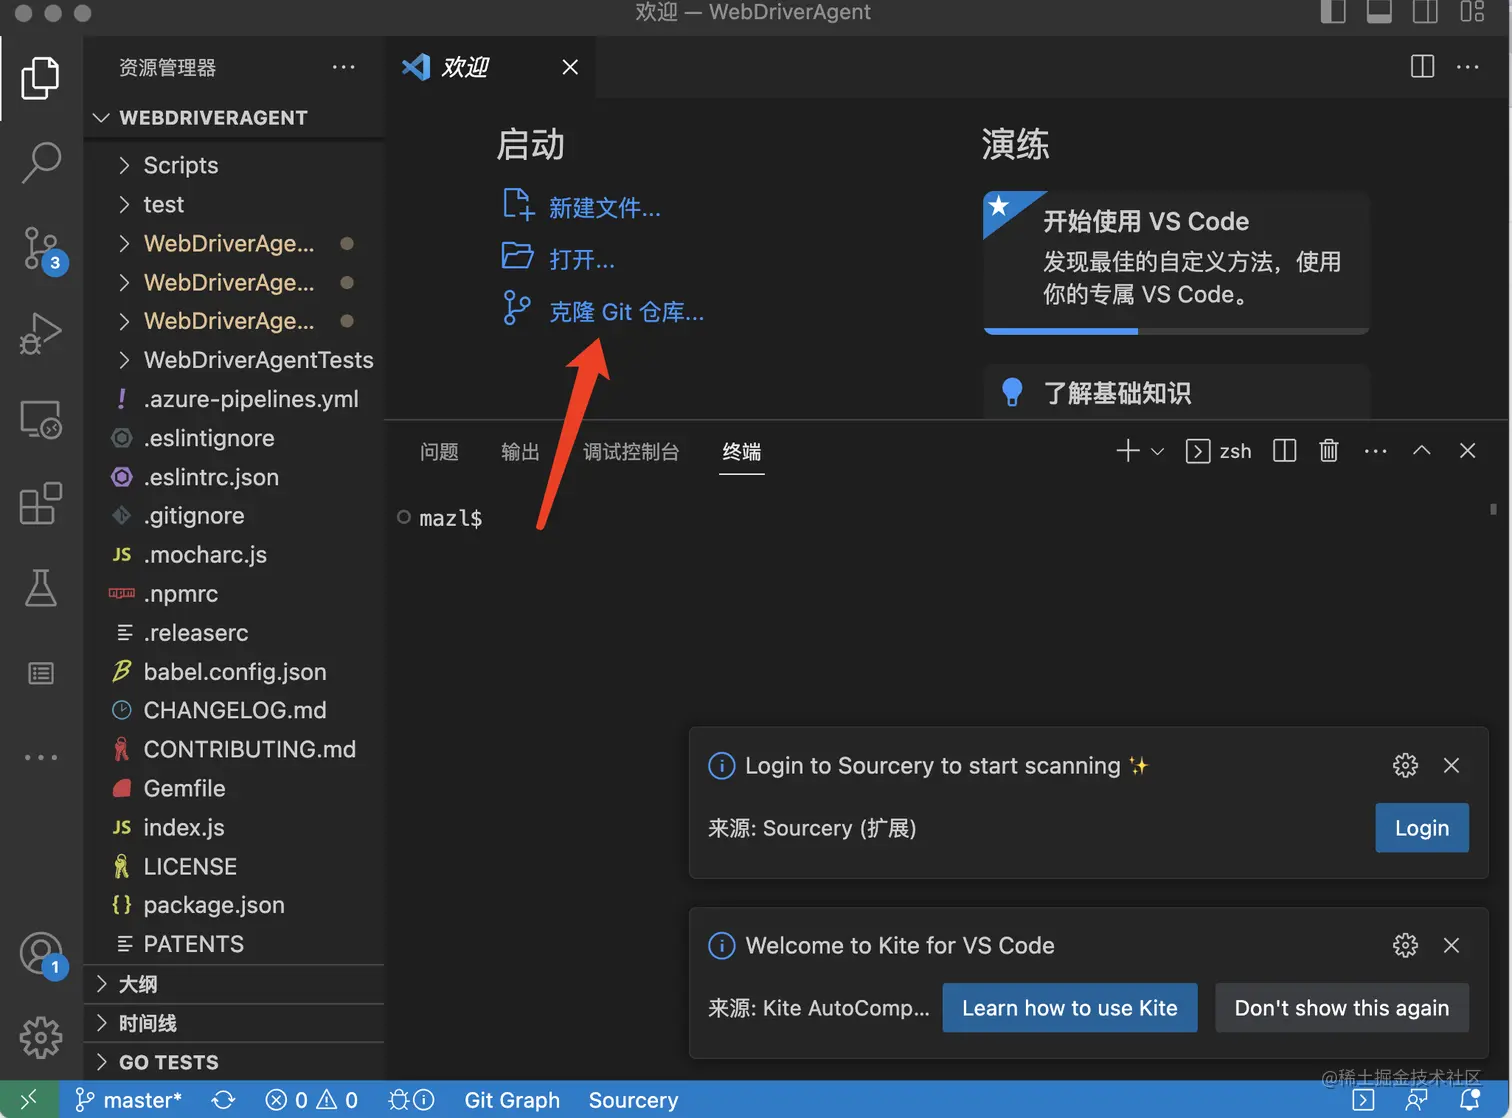Viewport: 1512px width, 1118px height.
Task: Click the 克隆 Git 仓库 link
Action: click(x=627, y=312)
